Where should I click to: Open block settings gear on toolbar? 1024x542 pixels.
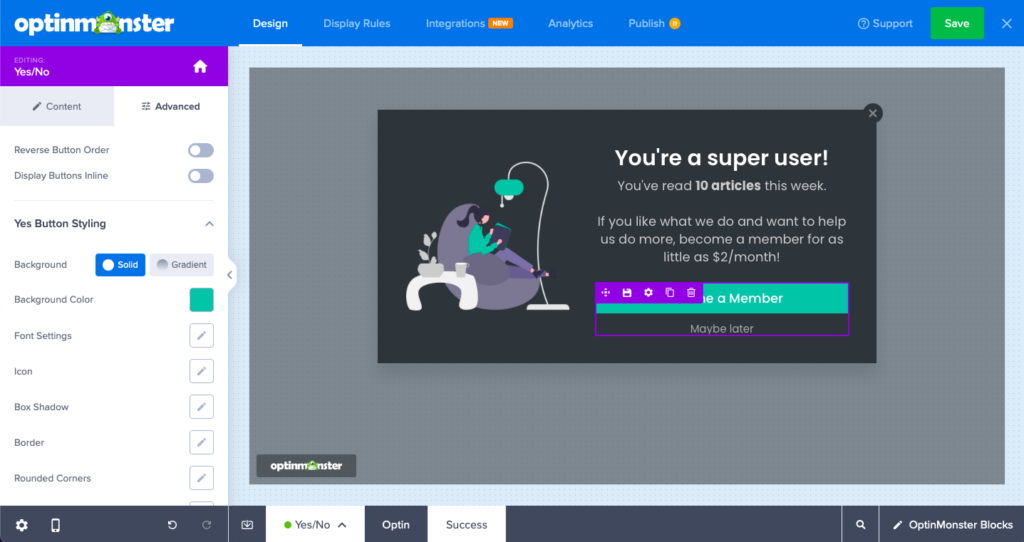tap(648, 293)
